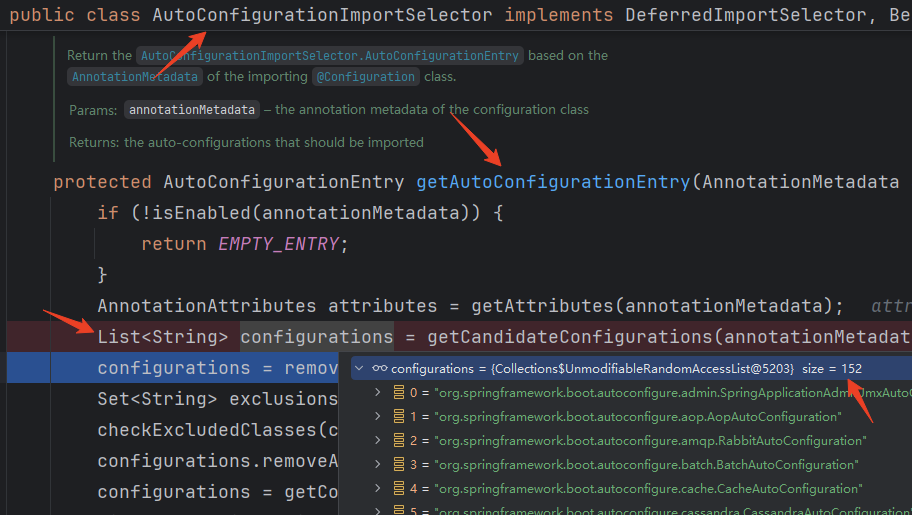The image size is (912, 515).
Task: Click the AutoConfigurationImportSelector class name
Action: (x=322, y=16)
